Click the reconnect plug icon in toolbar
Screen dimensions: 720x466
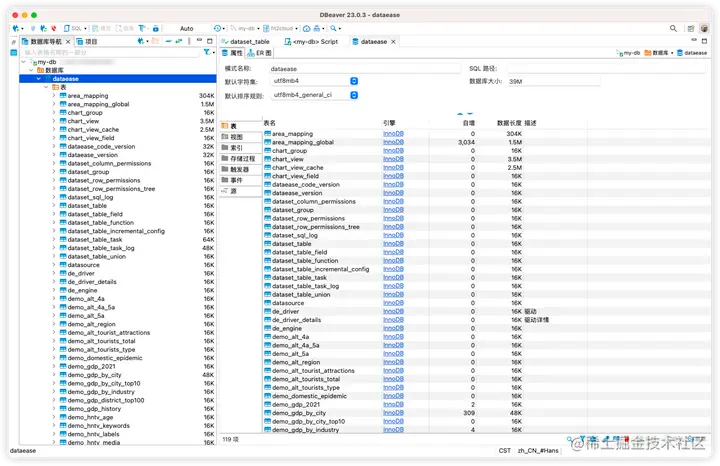click(44, 28)
